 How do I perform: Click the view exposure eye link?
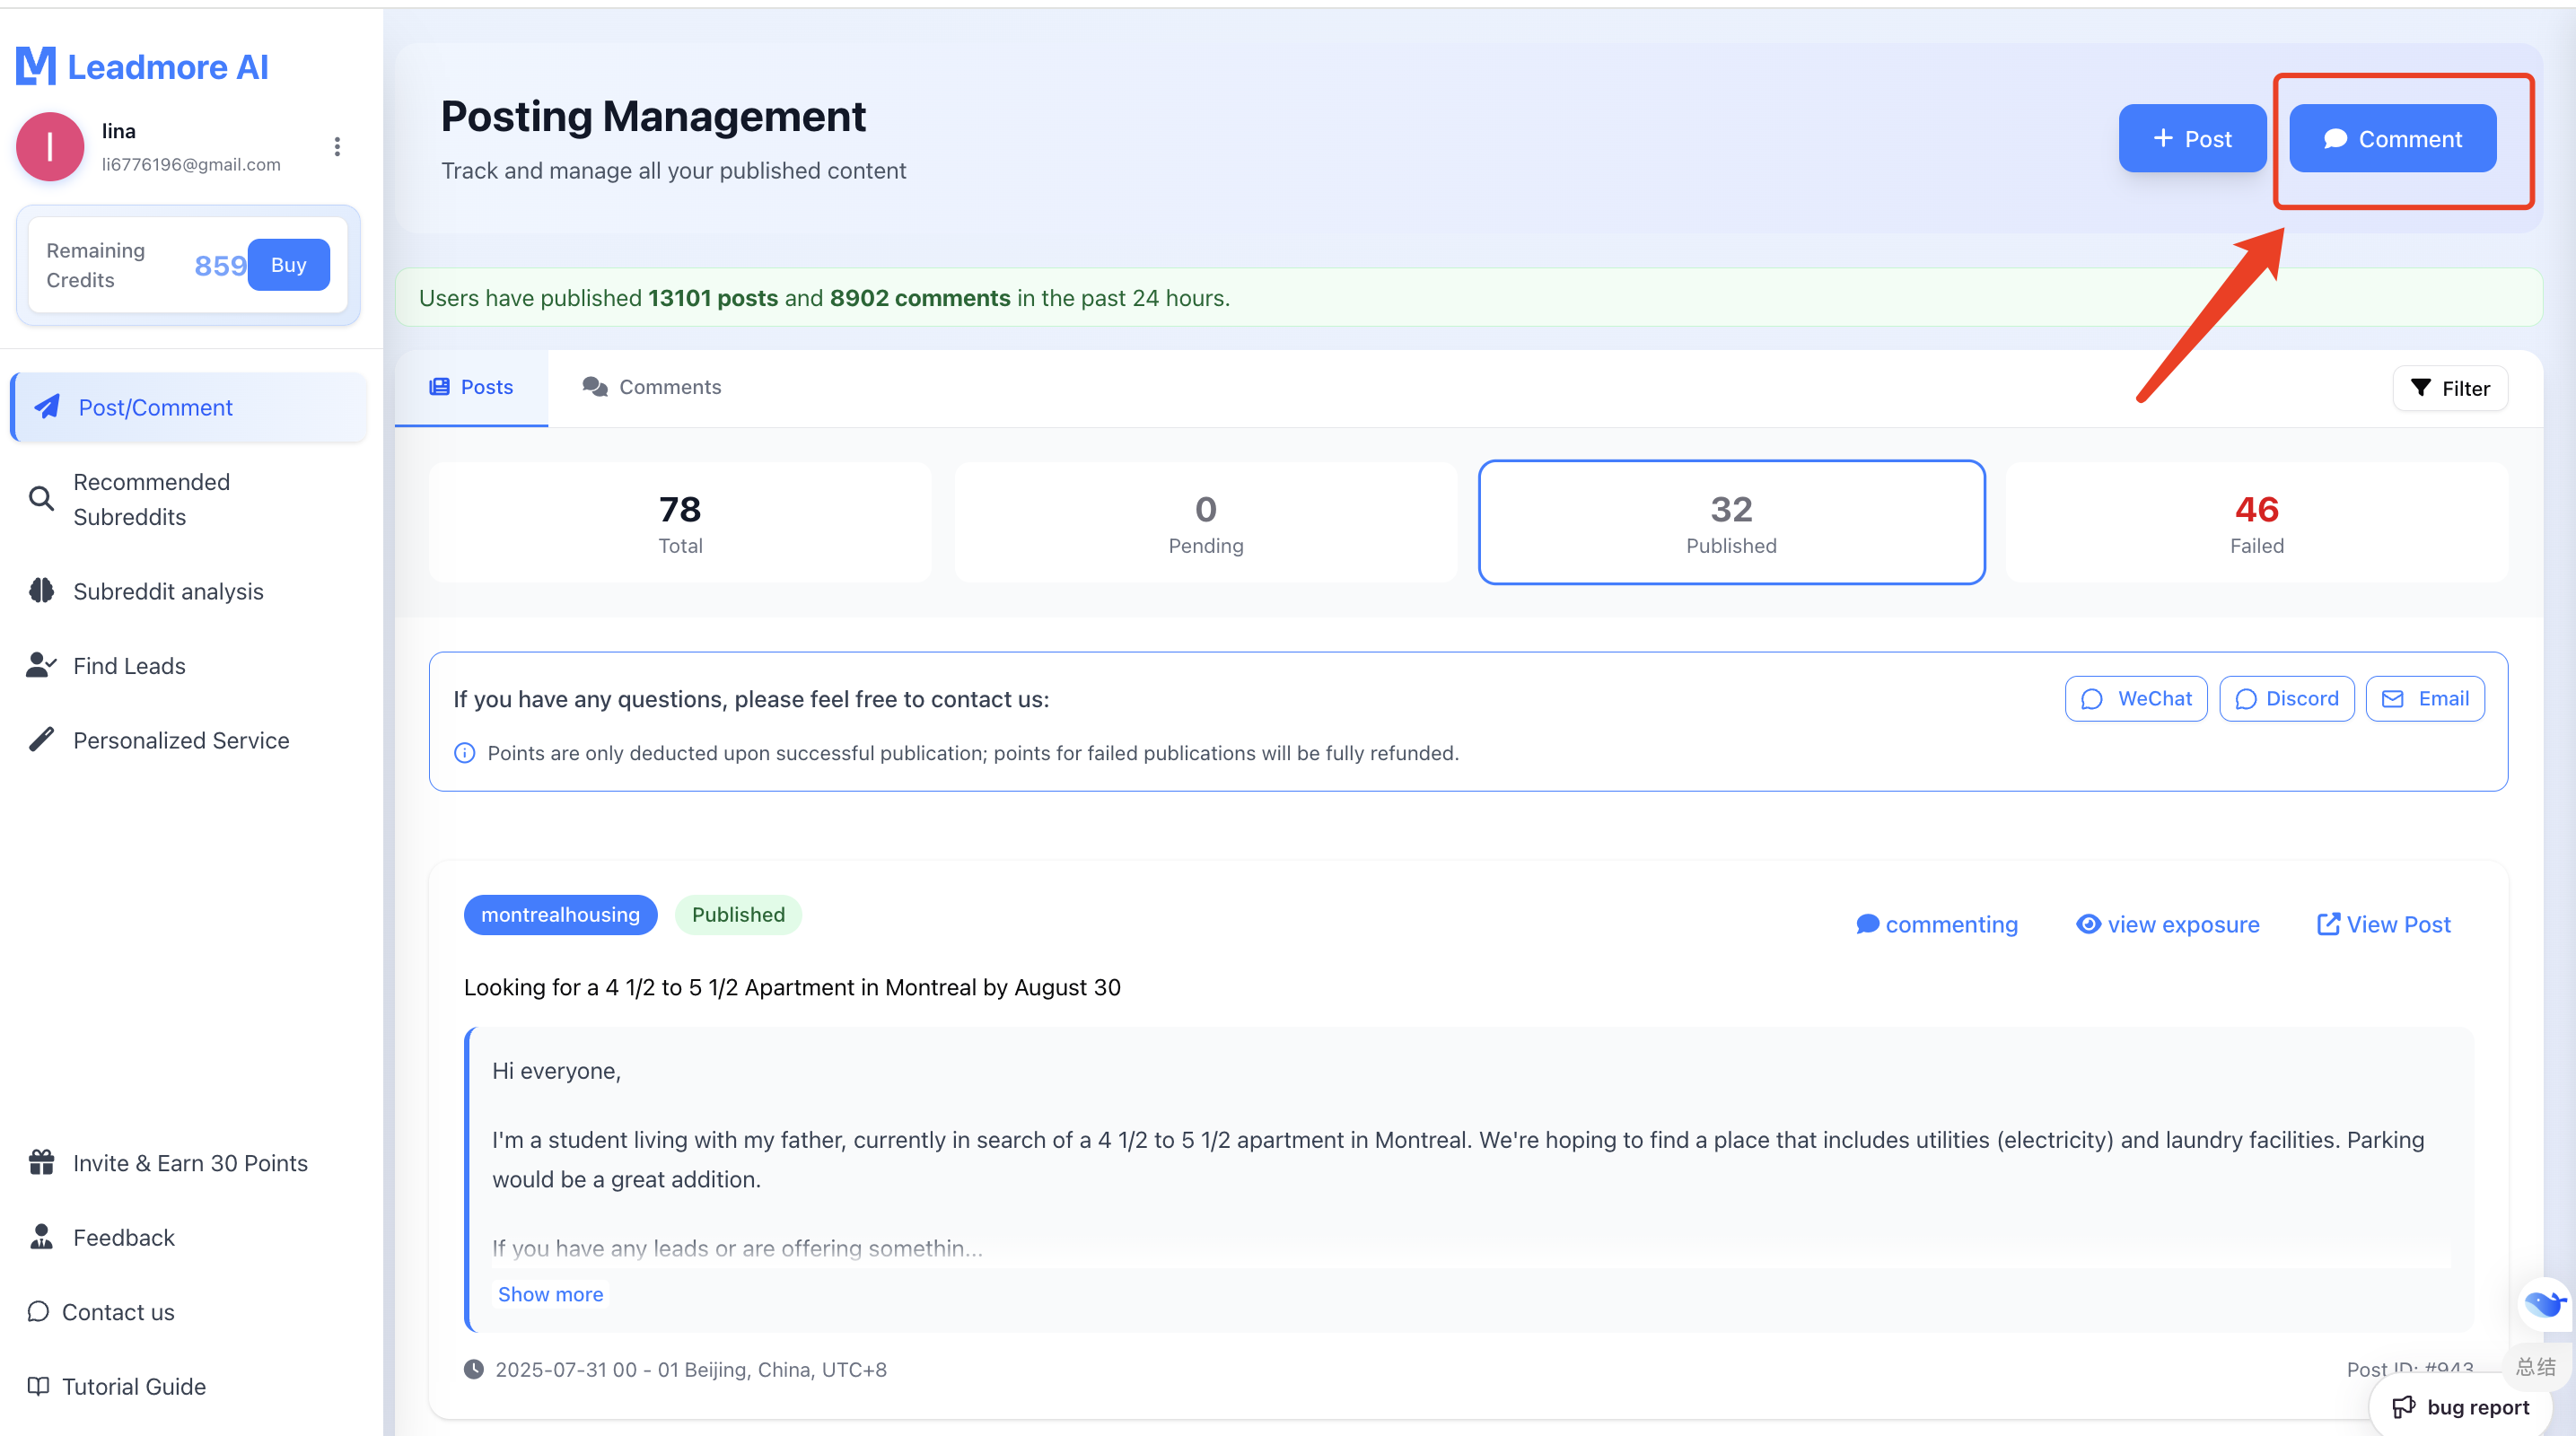pos(2167,924)
